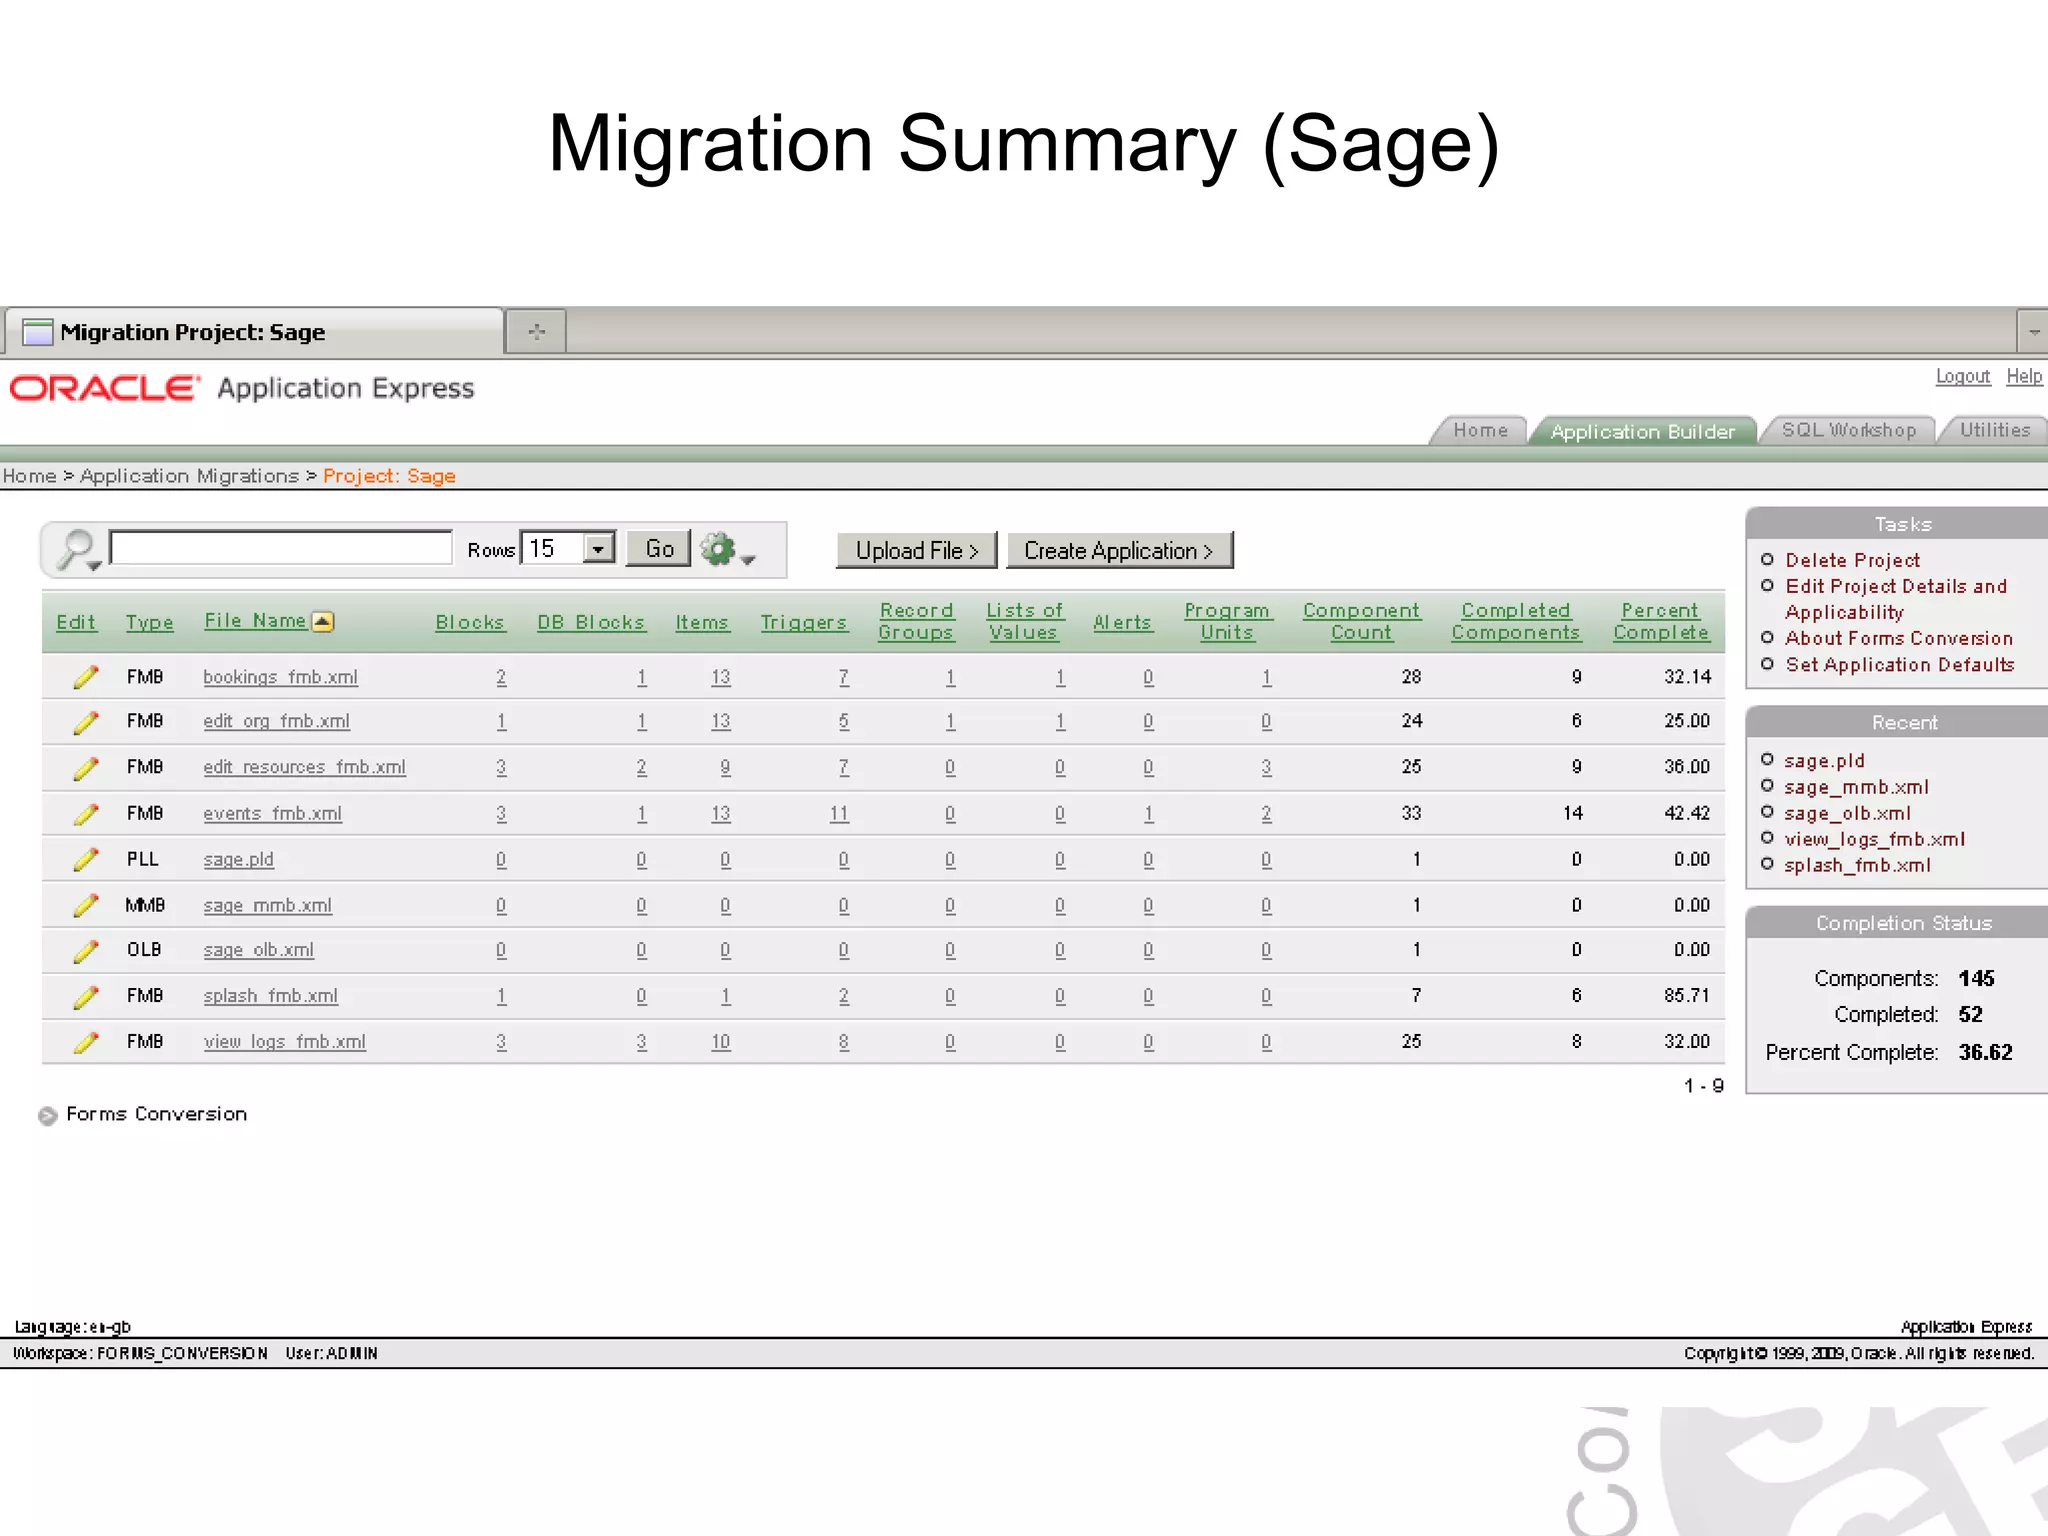Open the edit_resources_fmb.xml file link
This screenshot has height=1536, width=2048.
(x=304, y=767)
